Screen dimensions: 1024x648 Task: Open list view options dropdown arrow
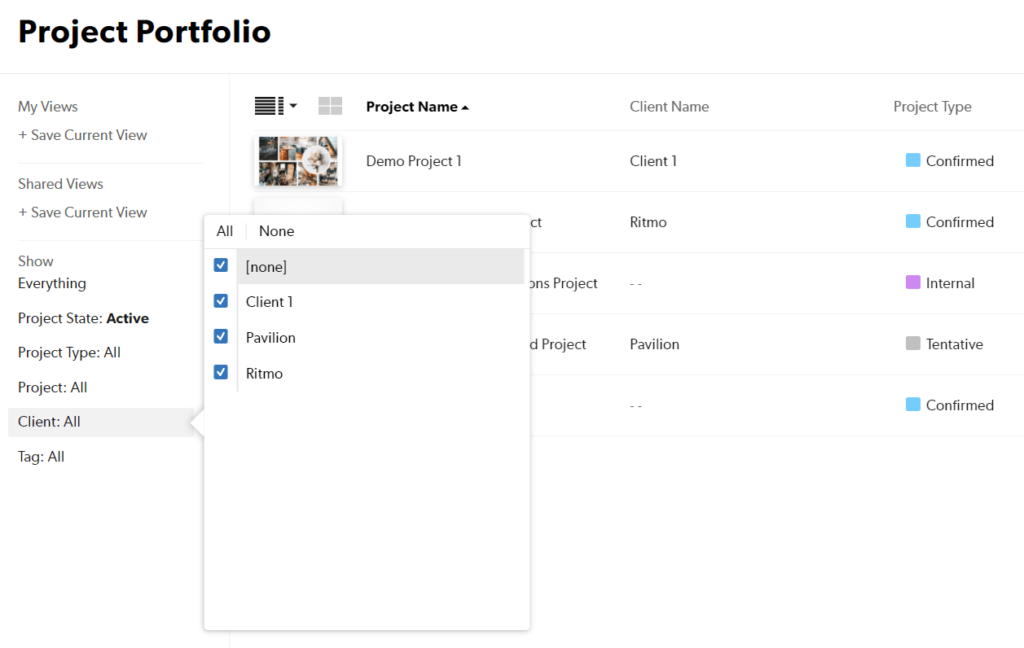[x=293, y=105]
